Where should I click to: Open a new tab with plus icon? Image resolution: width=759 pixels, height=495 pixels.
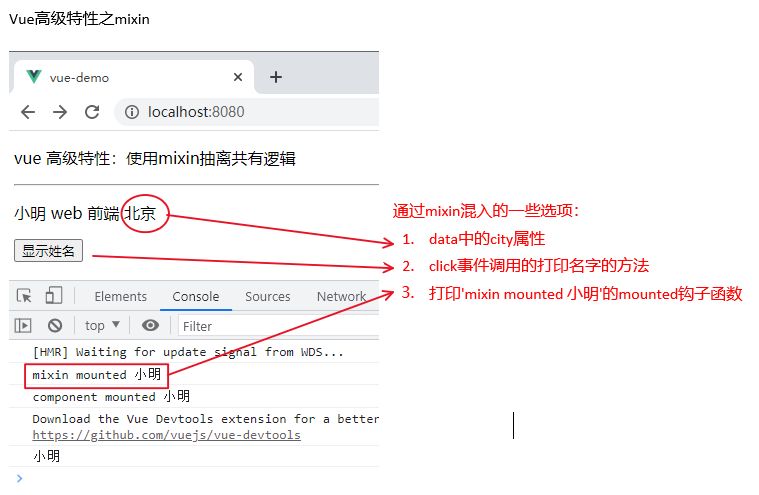tap(276, 77)
